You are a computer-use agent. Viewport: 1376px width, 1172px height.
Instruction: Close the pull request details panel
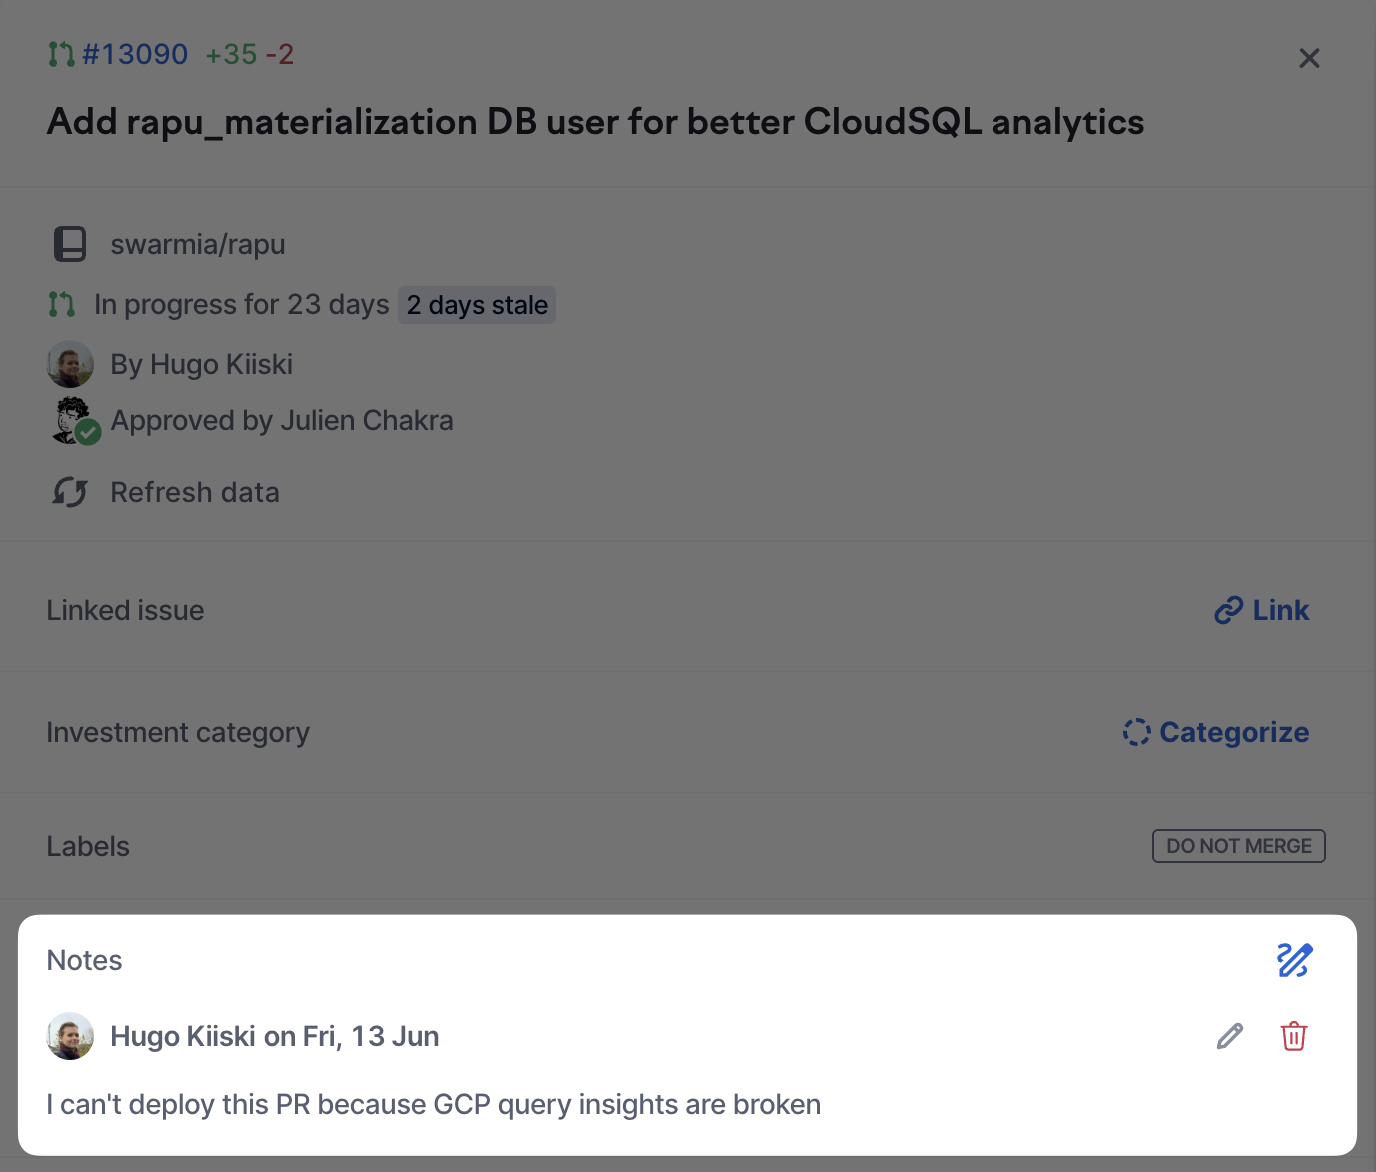pos(1309,58)
